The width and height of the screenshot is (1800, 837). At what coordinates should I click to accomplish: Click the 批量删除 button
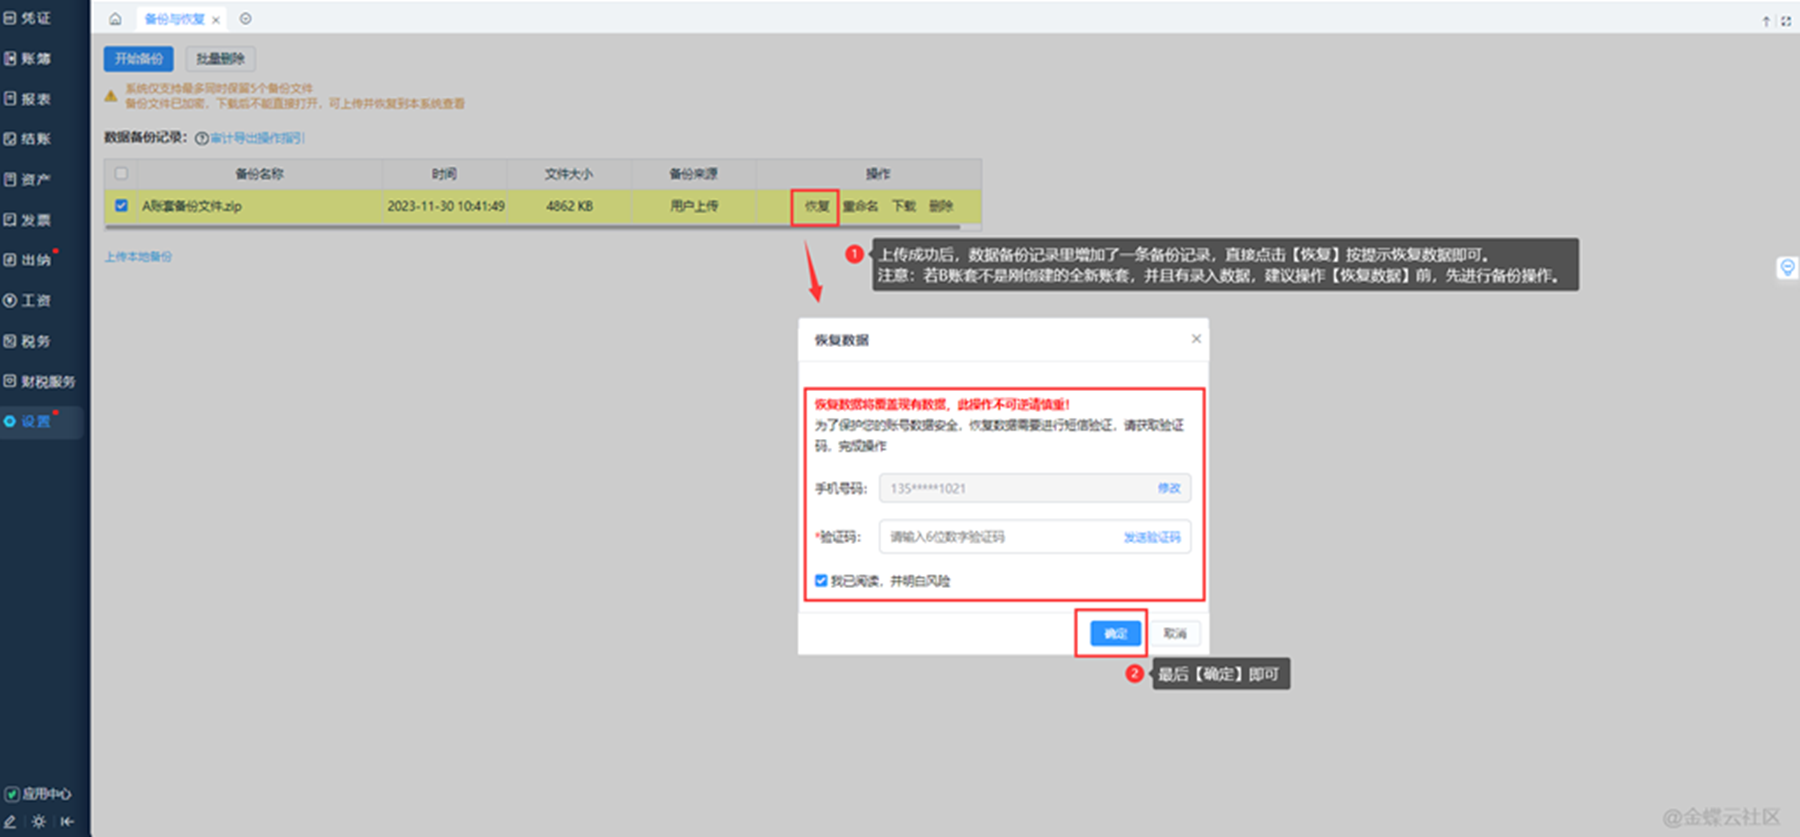click(x=220, y=59)
